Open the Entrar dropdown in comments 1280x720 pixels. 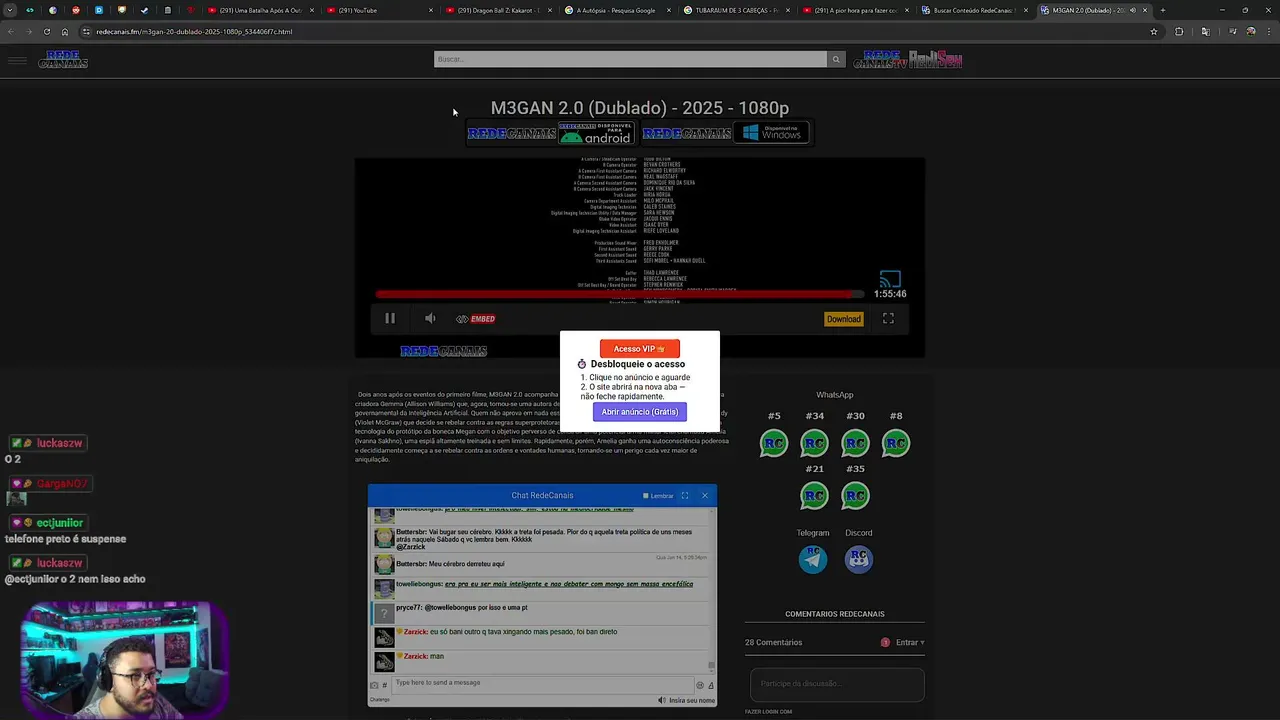[x=910, y=643]
